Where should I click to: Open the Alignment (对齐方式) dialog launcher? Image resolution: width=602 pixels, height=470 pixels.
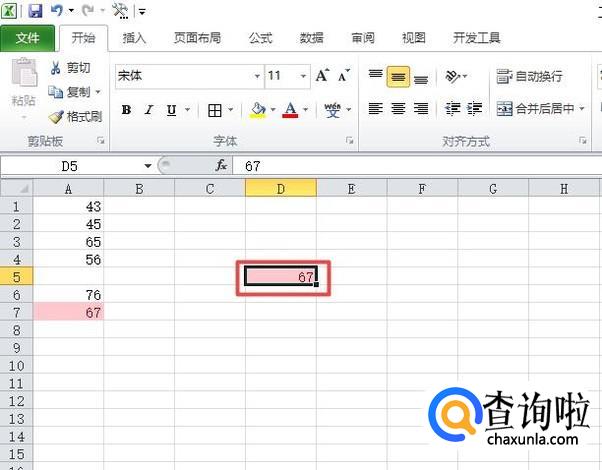[x=582, y=141]
